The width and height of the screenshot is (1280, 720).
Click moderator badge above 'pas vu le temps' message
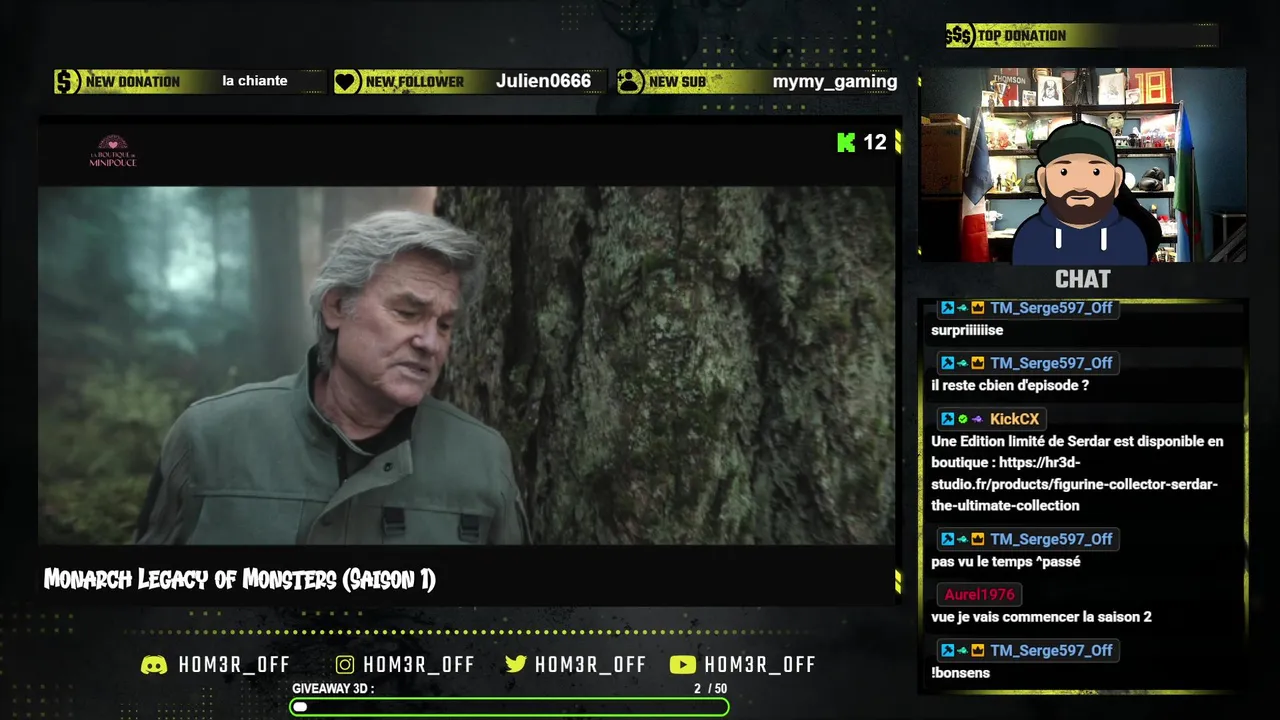947,539
